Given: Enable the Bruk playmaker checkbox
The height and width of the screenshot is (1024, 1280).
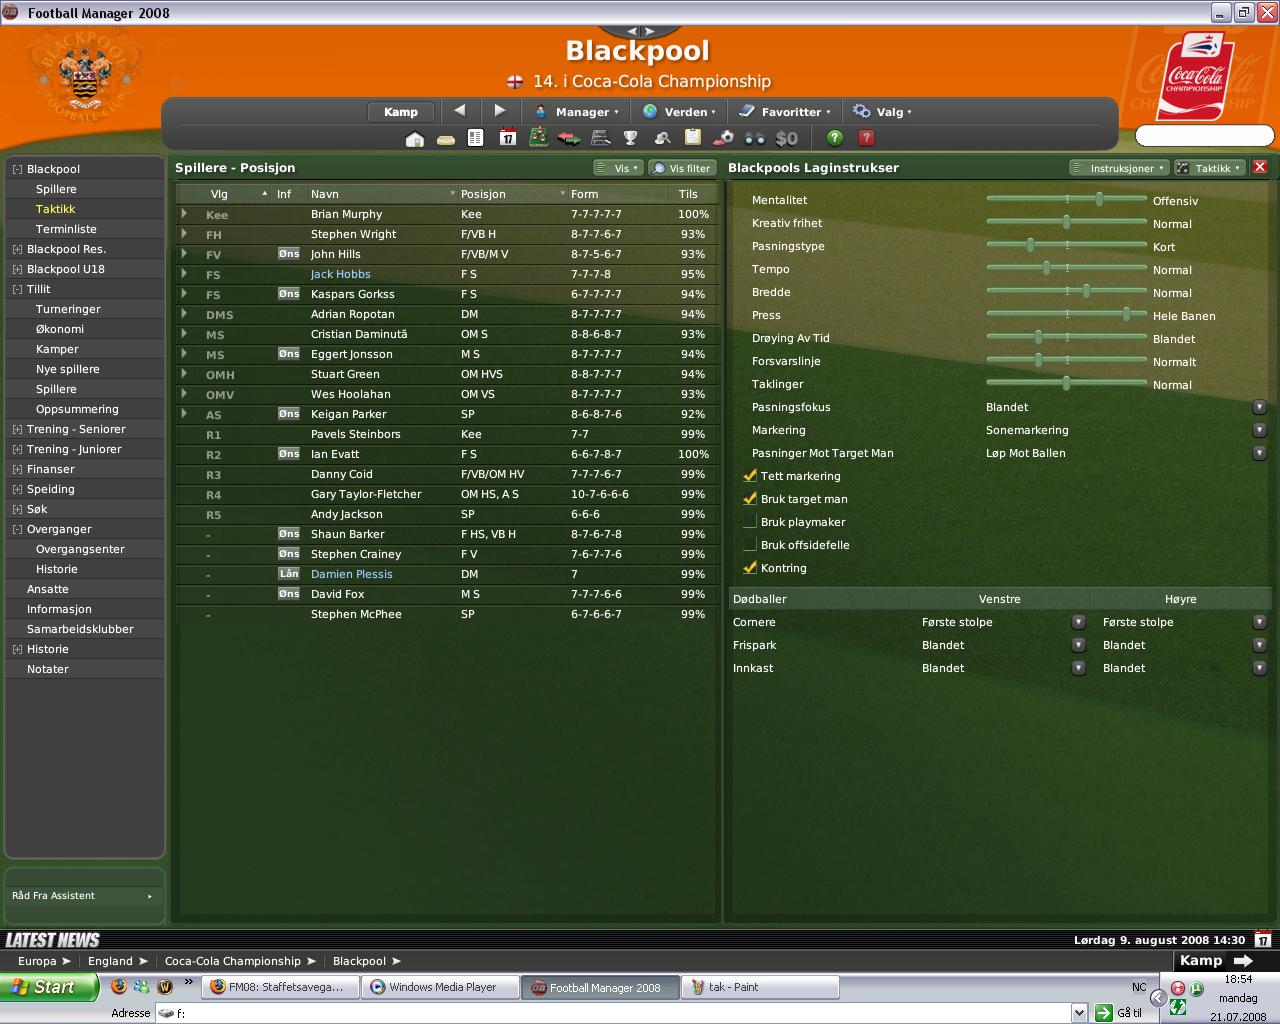Looking at the screenshot, I should coord(750,522).
